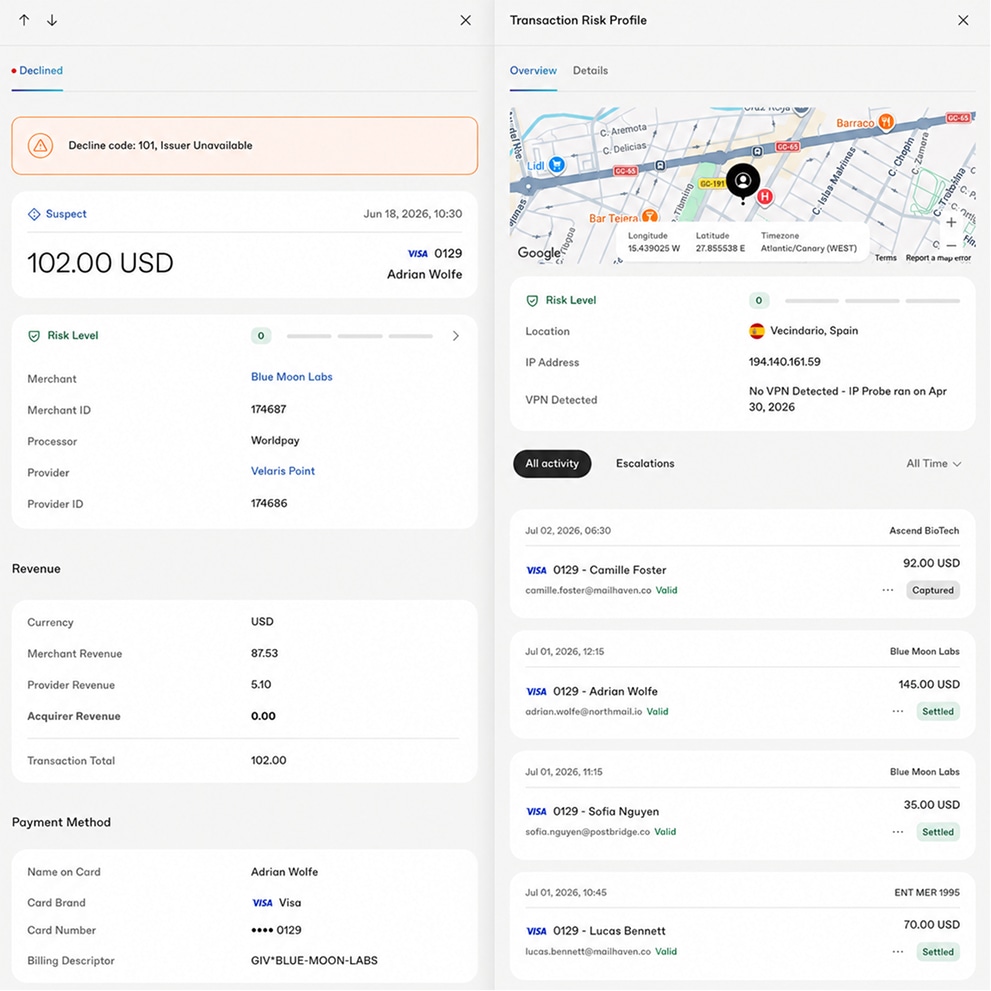Click the 102.00 USD amount
Screen dimensions: 991x991
(x=100, y=262)
